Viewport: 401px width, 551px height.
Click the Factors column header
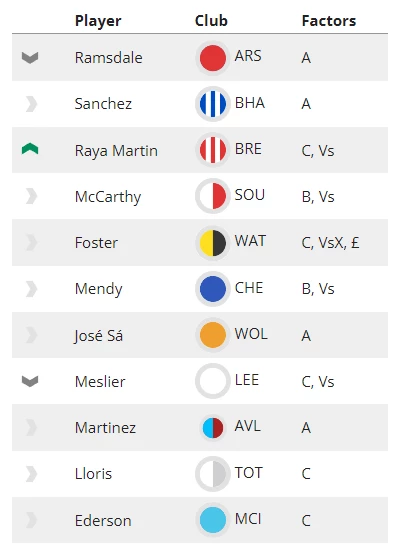point(329,21)
